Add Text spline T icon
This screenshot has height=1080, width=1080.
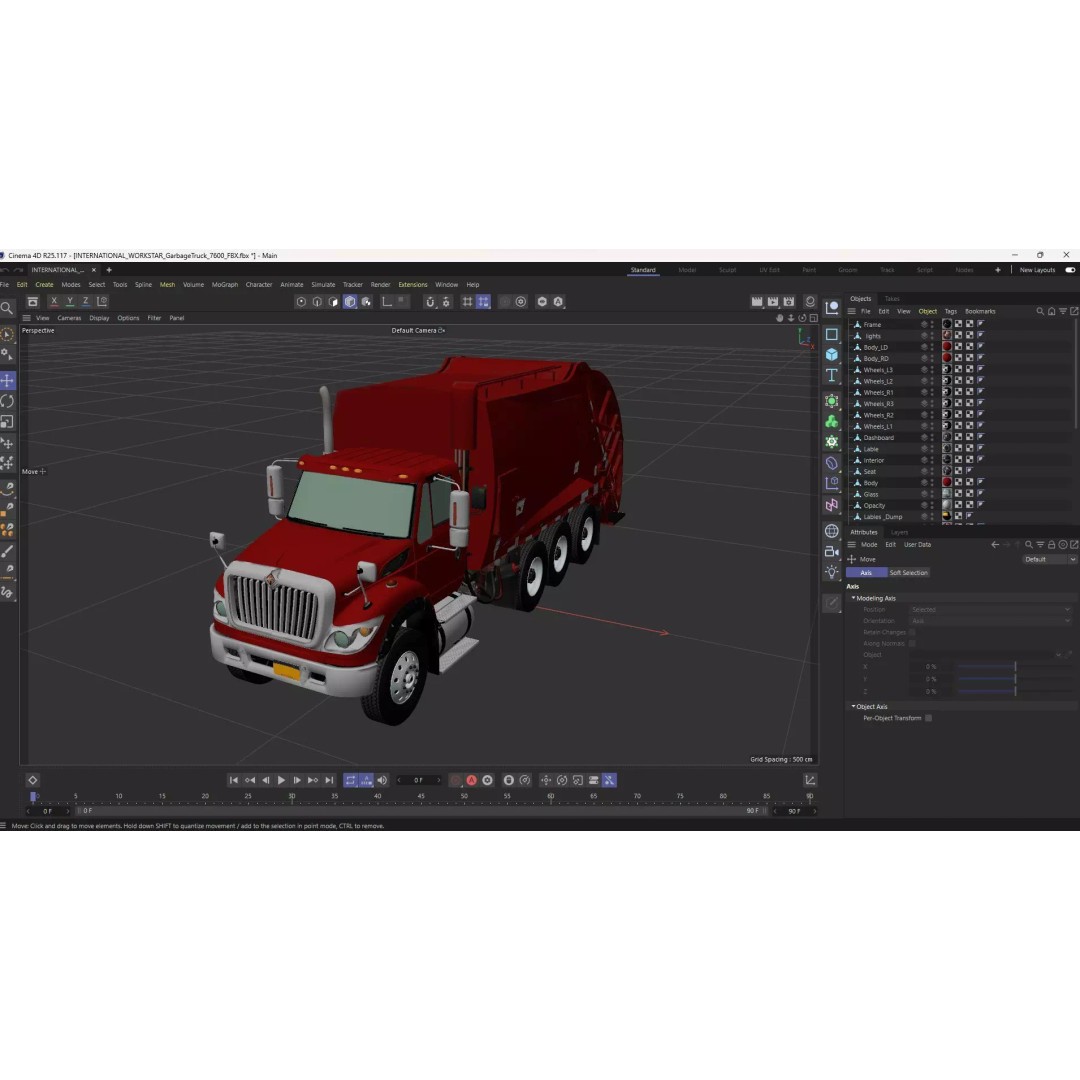[832, 375]
